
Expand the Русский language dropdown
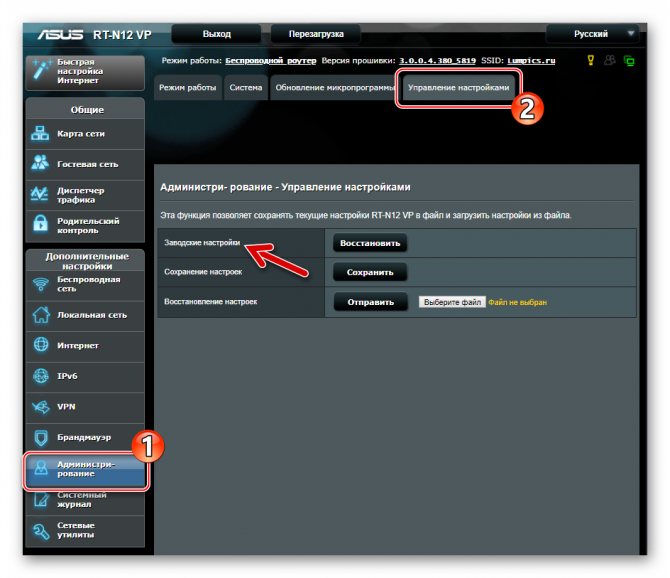pos(593,34)
